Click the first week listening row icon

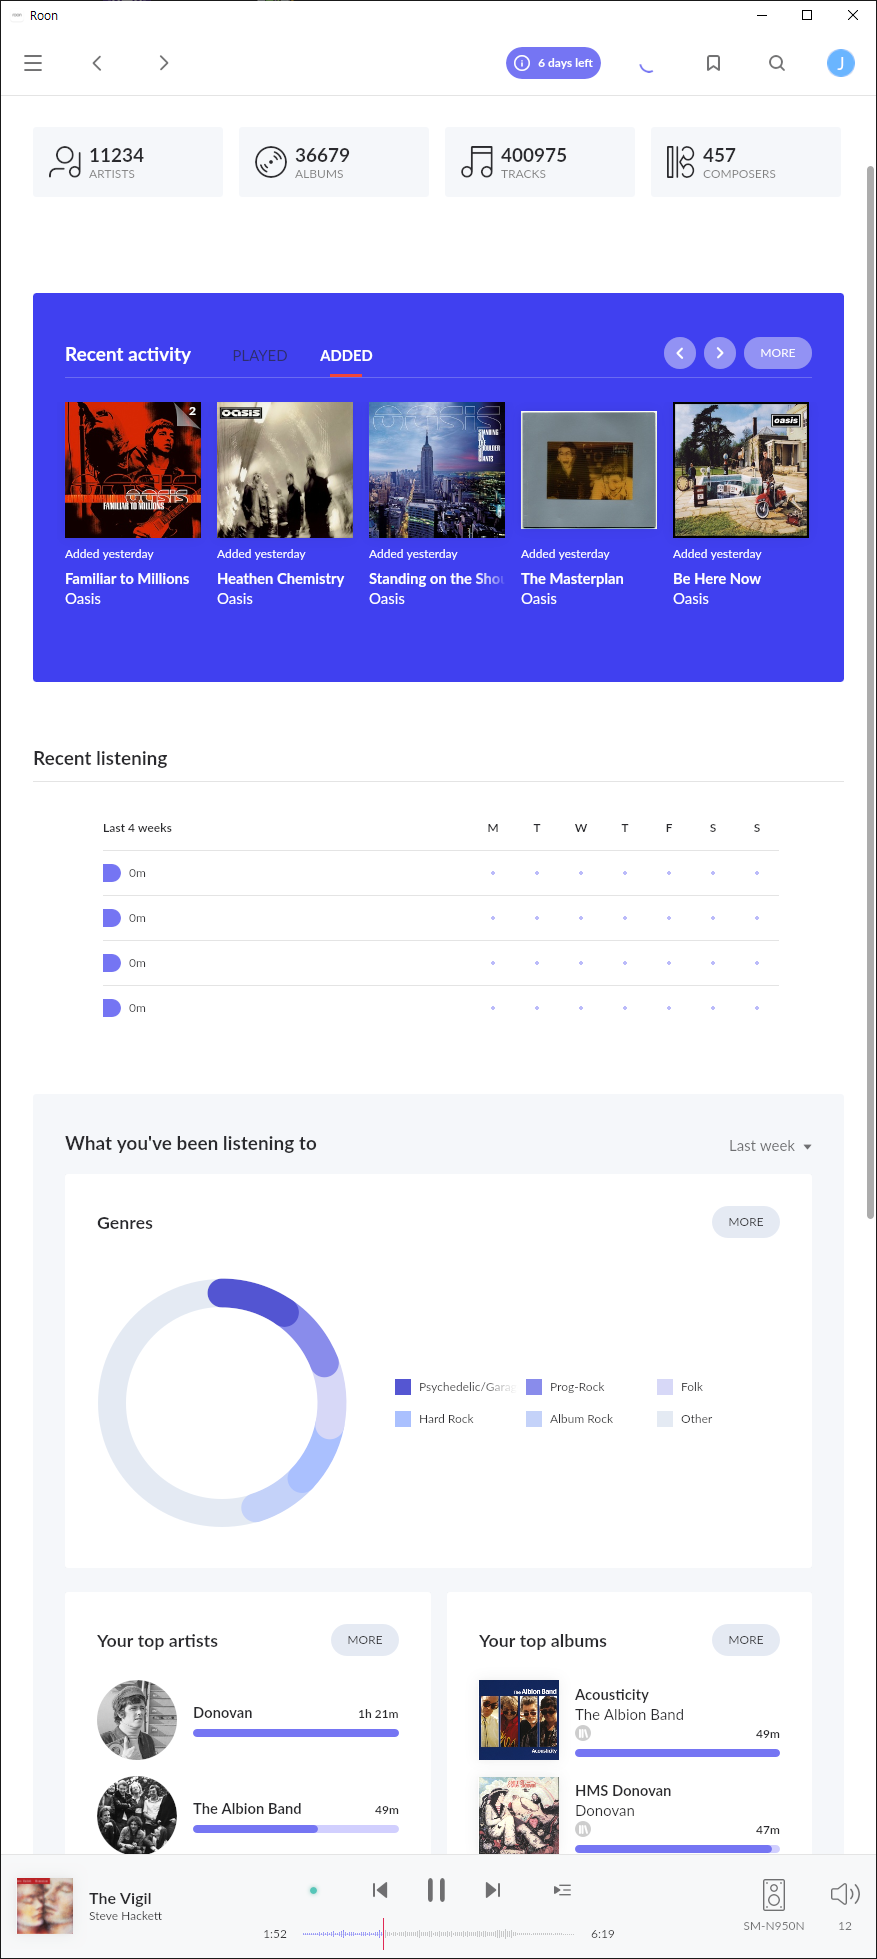112,873
